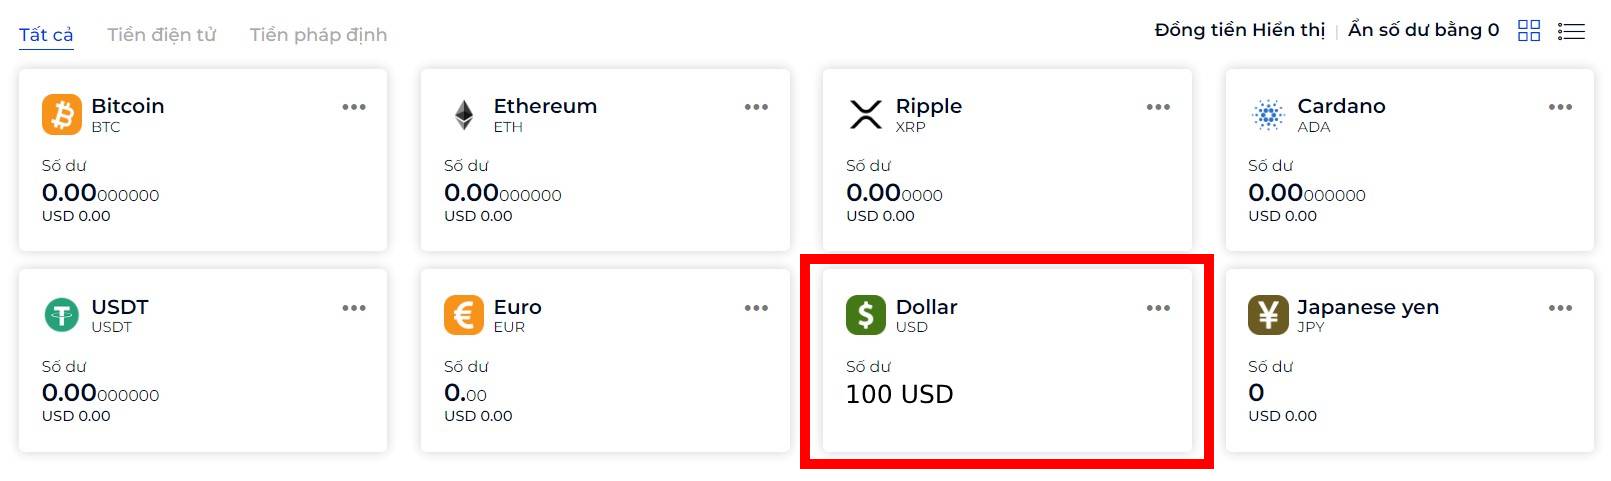The image size is (1611, 481).
Task: Open the three-dot menu on Bitcoin card
Action: (x=354, y=107)
